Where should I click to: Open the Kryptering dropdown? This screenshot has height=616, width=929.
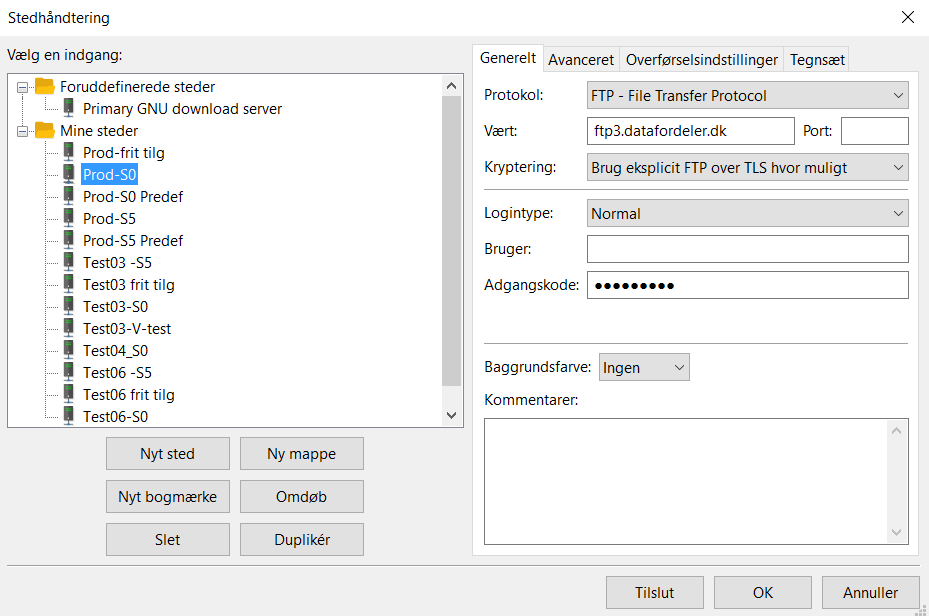[747, 168]
